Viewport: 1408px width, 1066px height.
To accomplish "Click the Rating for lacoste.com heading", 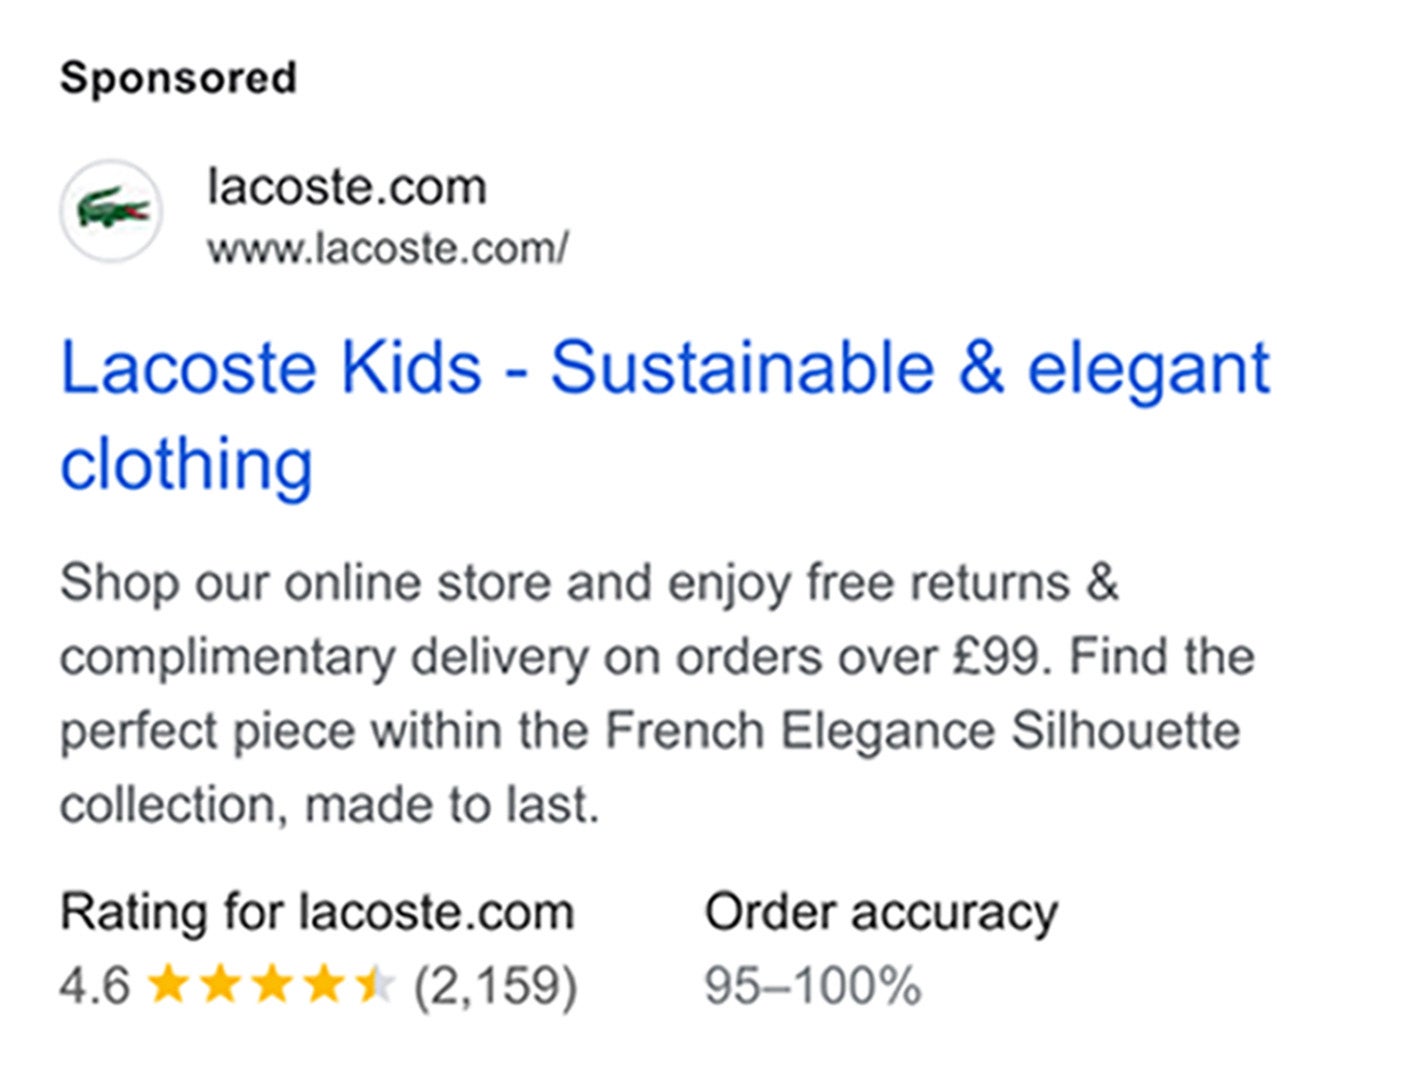I will coord(316,911).
